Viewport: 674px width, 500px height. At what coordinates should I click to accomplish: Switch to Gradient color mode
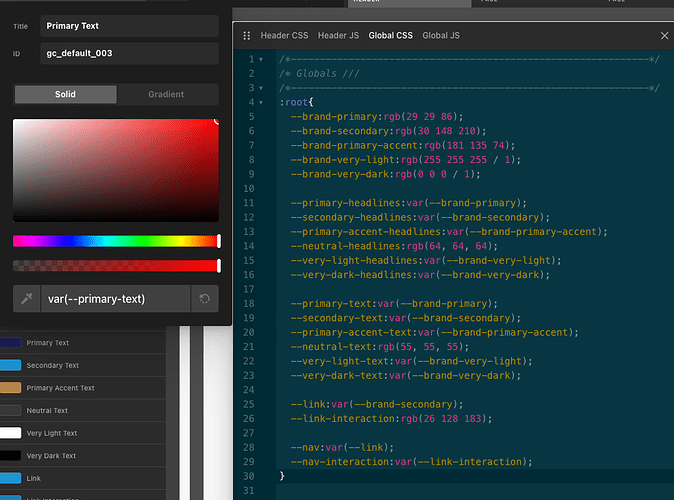pyautogui.click(x=166, y=94)
